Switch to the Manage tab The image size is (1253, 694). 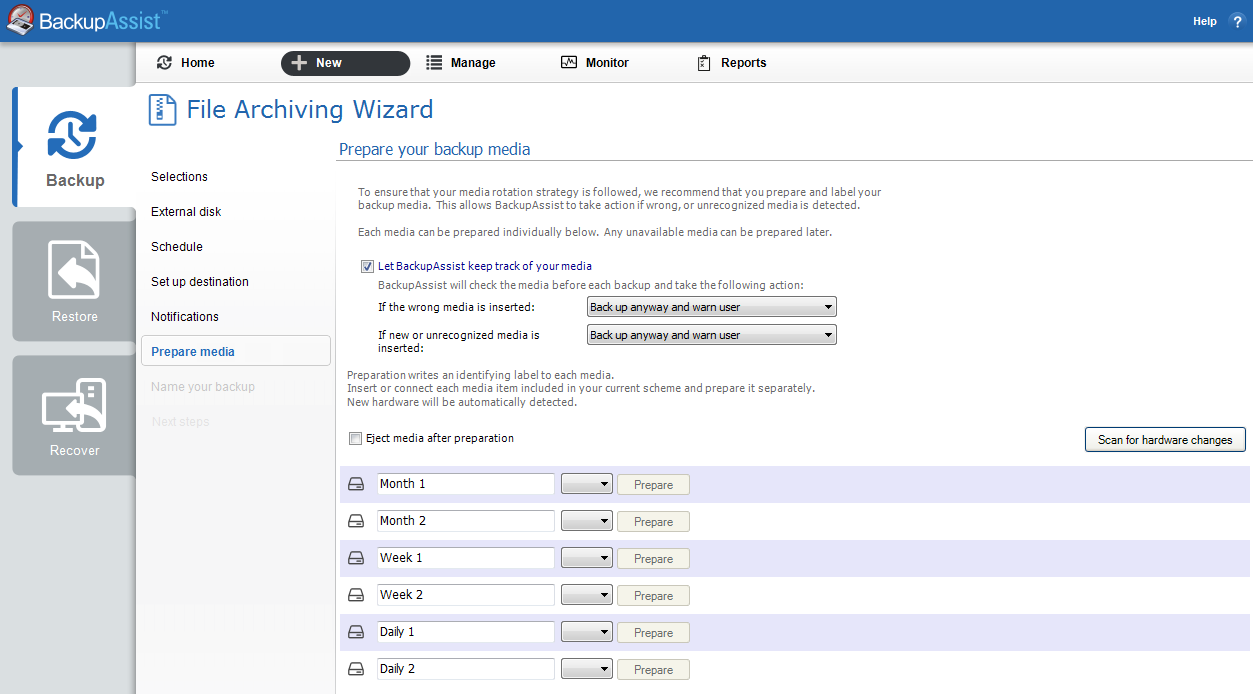(460, 63)
